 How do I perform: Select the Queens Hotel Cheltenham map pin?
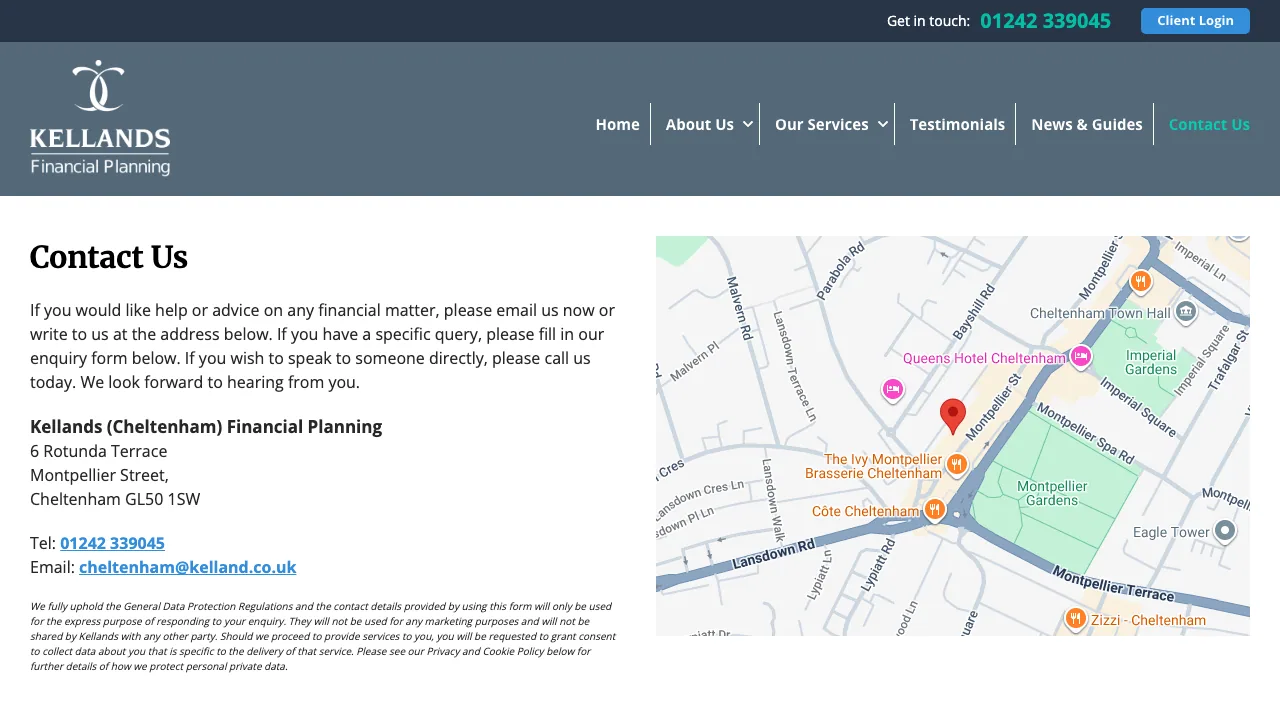click(1080, 357)
